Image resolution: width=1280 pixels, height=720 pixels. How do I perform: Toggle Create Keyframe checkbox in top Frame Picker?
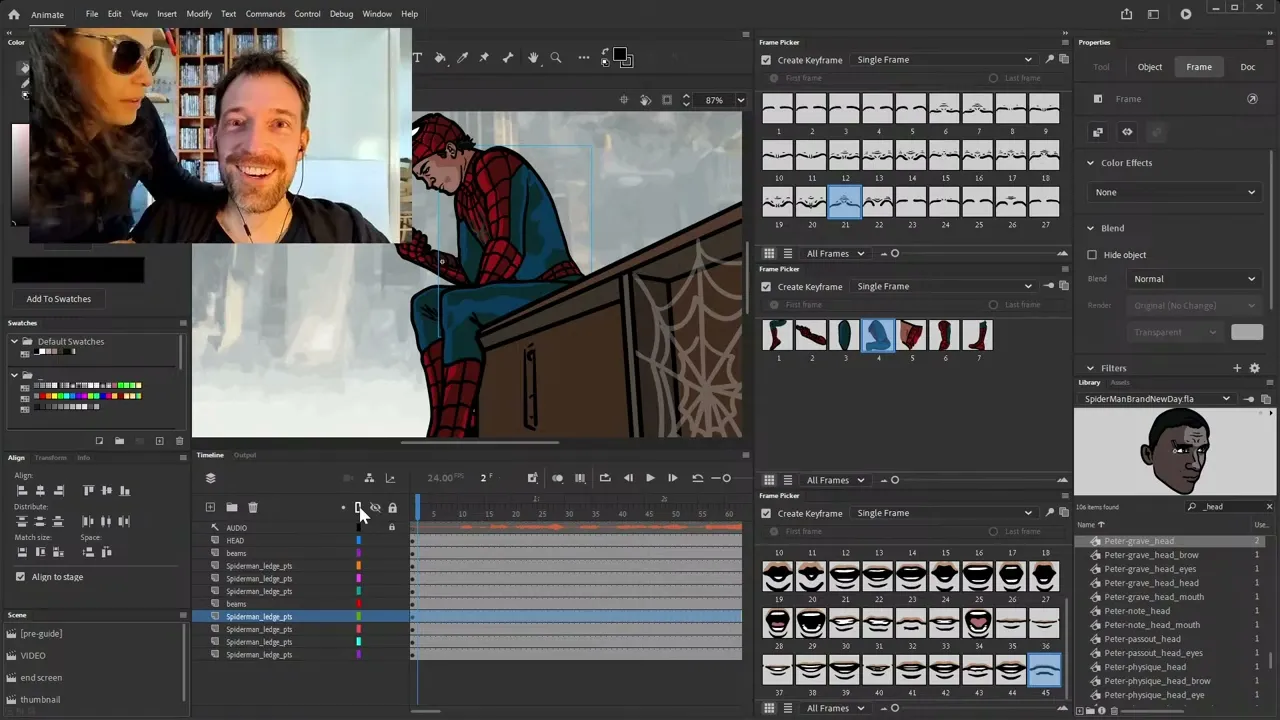[x=766, y=60]
